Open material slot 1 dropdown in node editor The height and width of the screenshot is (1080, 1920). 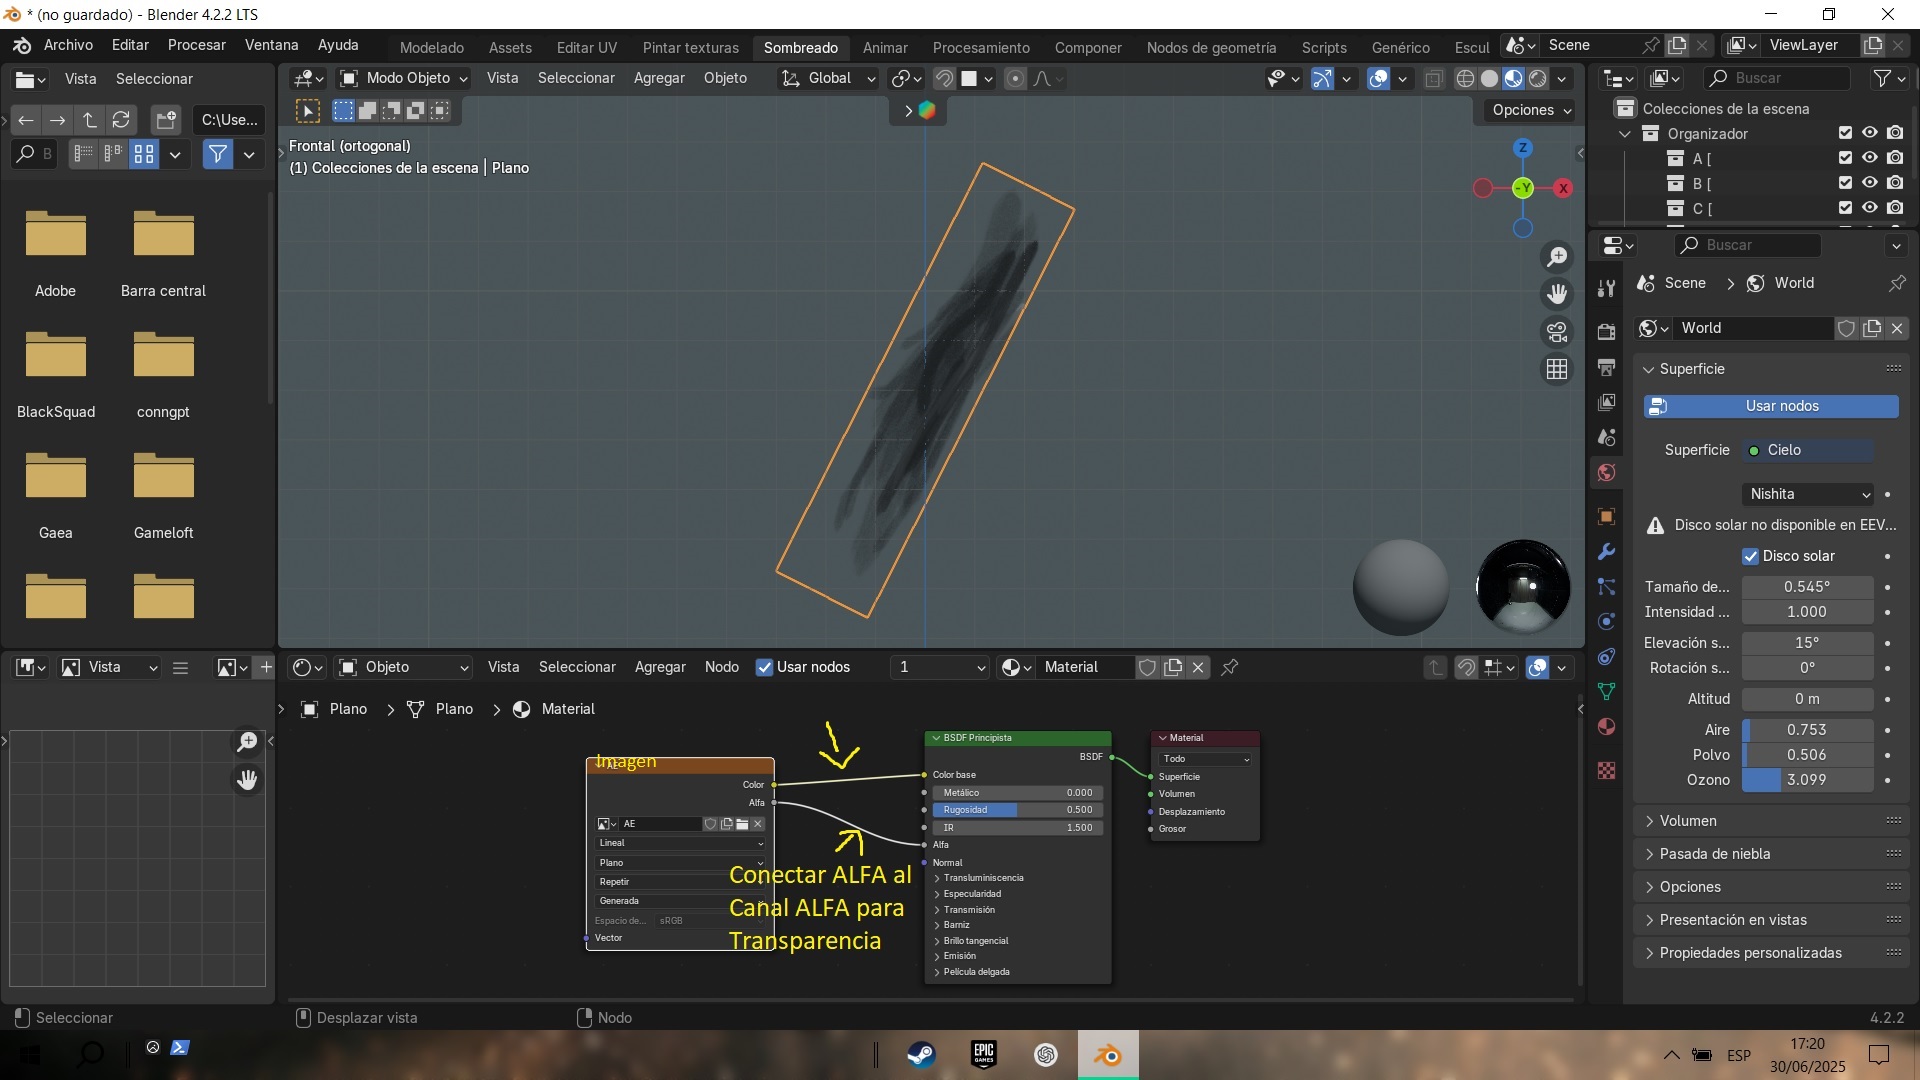click(940, 667)
